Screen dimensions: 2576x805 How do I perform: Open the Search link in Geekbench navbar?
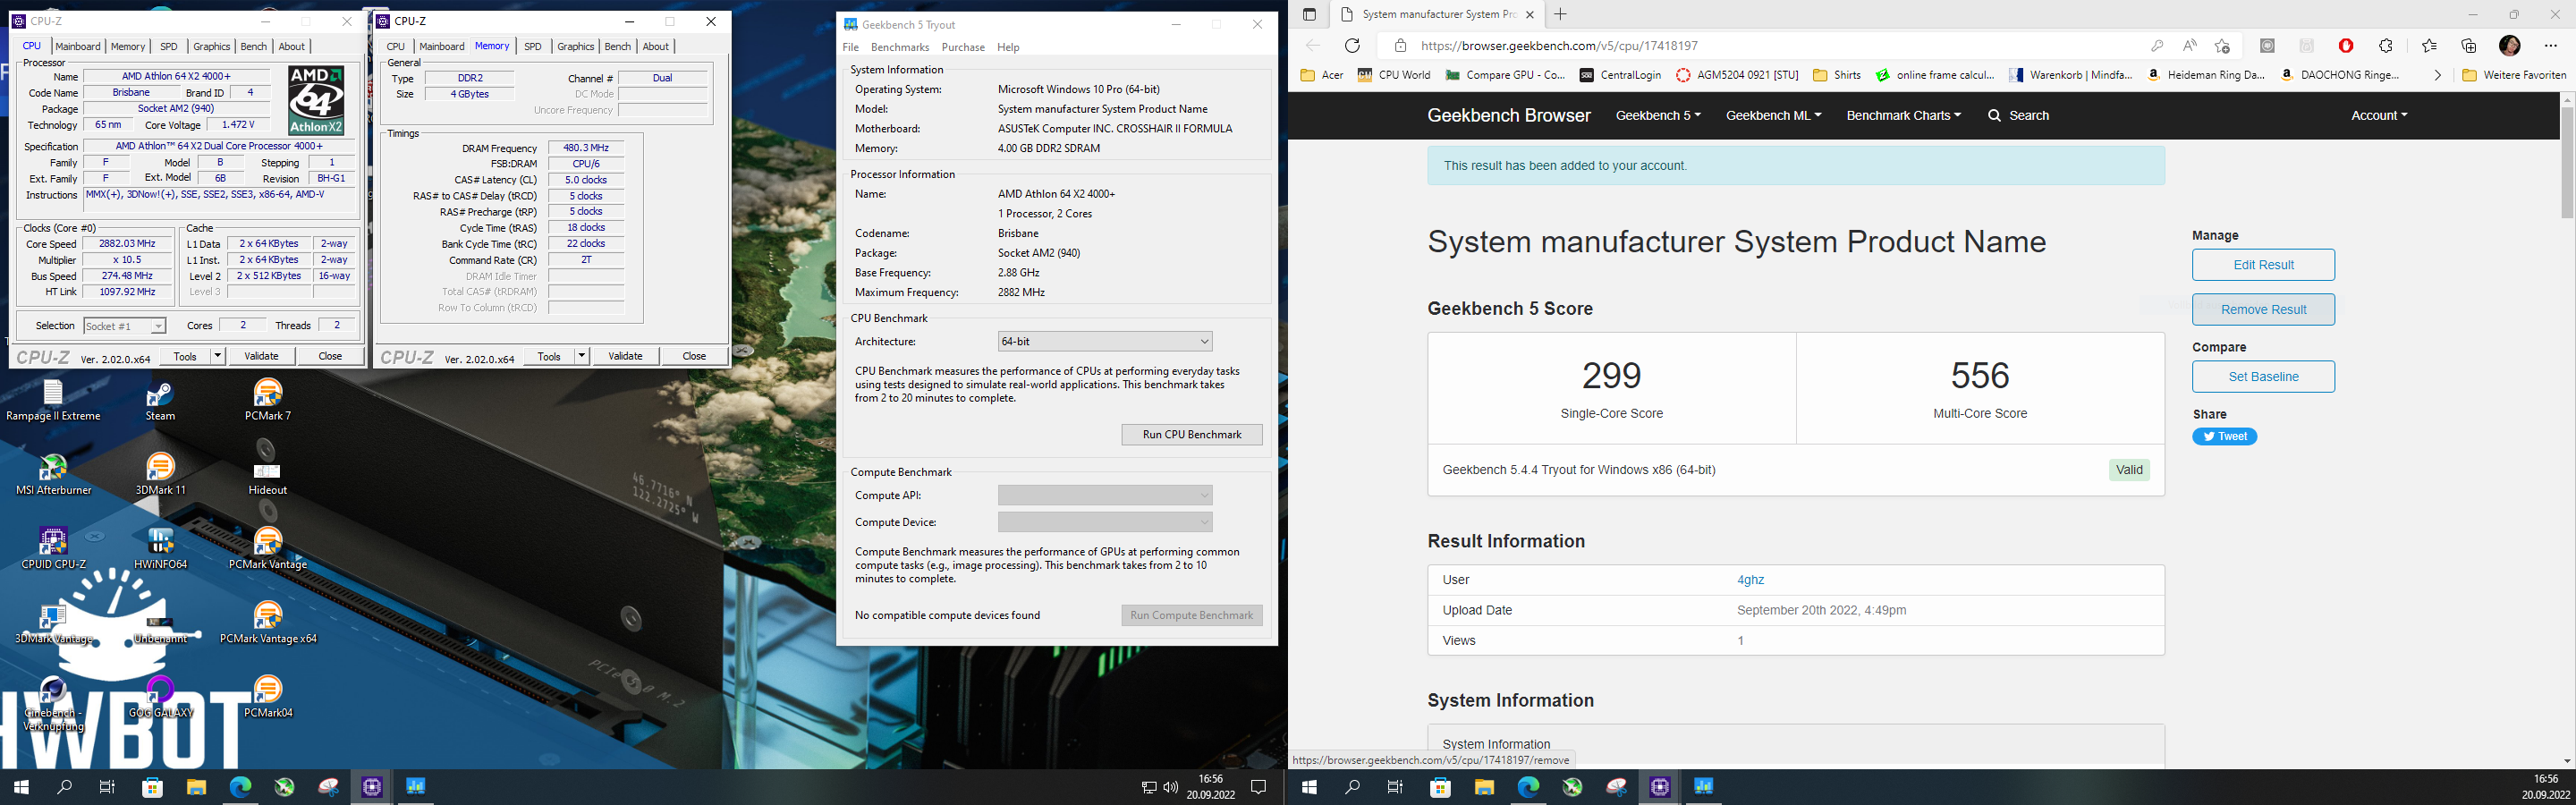tap(2018, 115)
